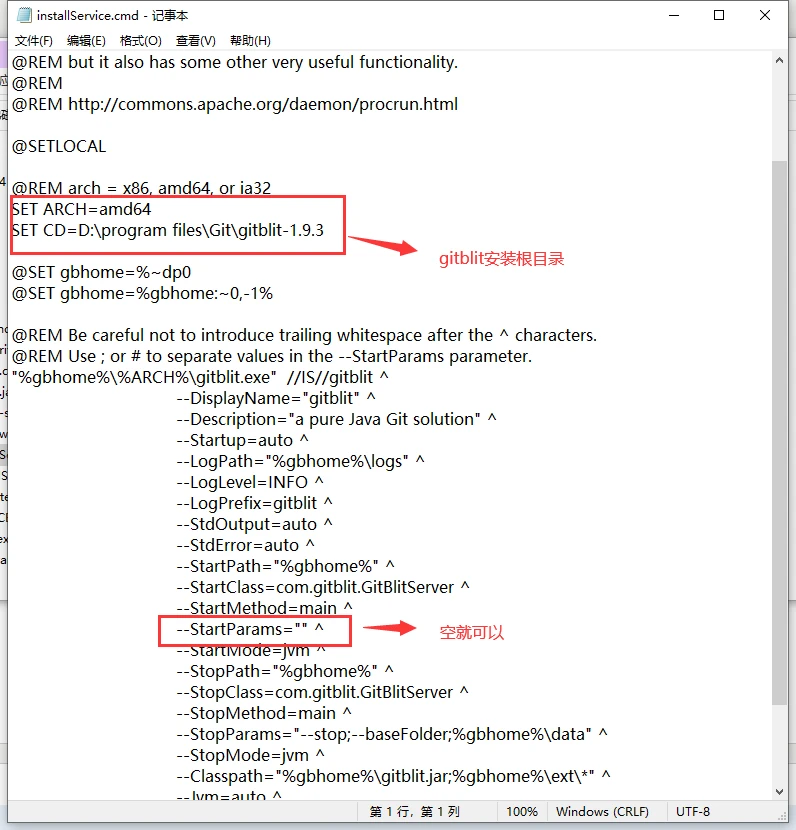Click the --StdOutput=auto line
Viewport: 796px width, 830px height.
[255, 524]
